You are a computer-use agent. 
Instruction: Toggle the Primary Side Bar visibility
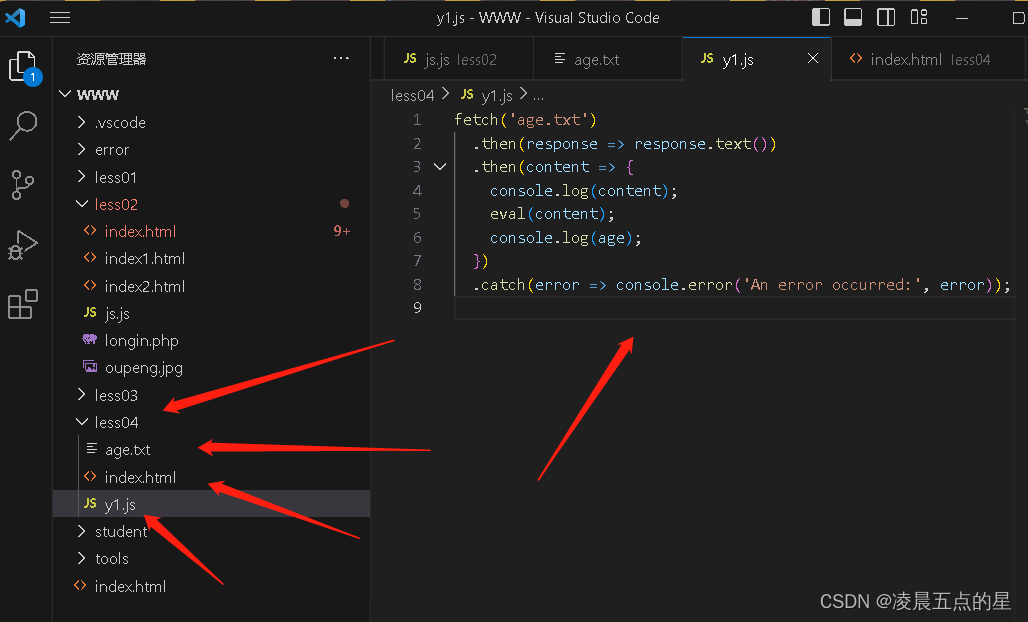pyautogui.click(x=822, y=17)
